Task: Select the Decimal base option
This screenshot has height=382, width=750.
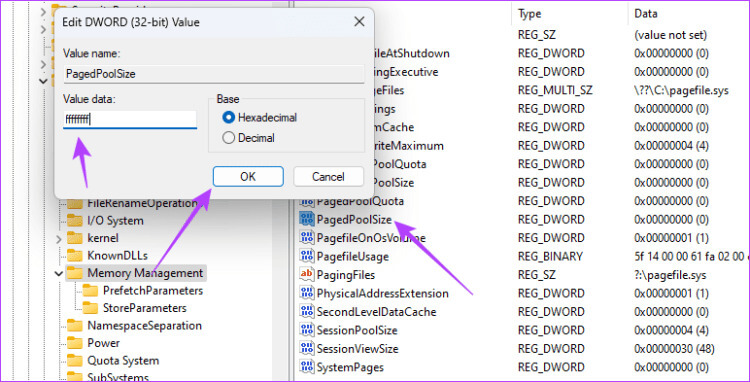Action: [x=229, y=138]
